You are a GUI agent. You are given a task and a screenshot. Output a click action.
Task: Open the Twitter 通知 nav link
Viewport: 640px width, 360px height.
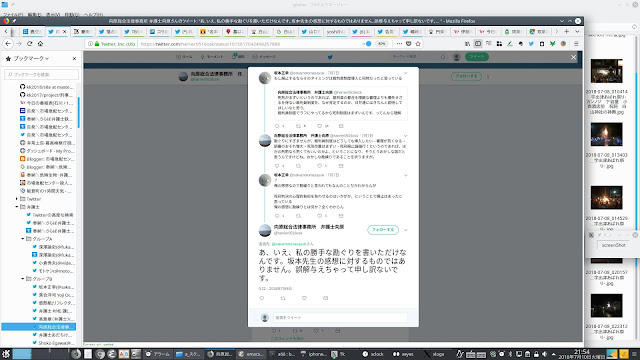coord(238,57)
